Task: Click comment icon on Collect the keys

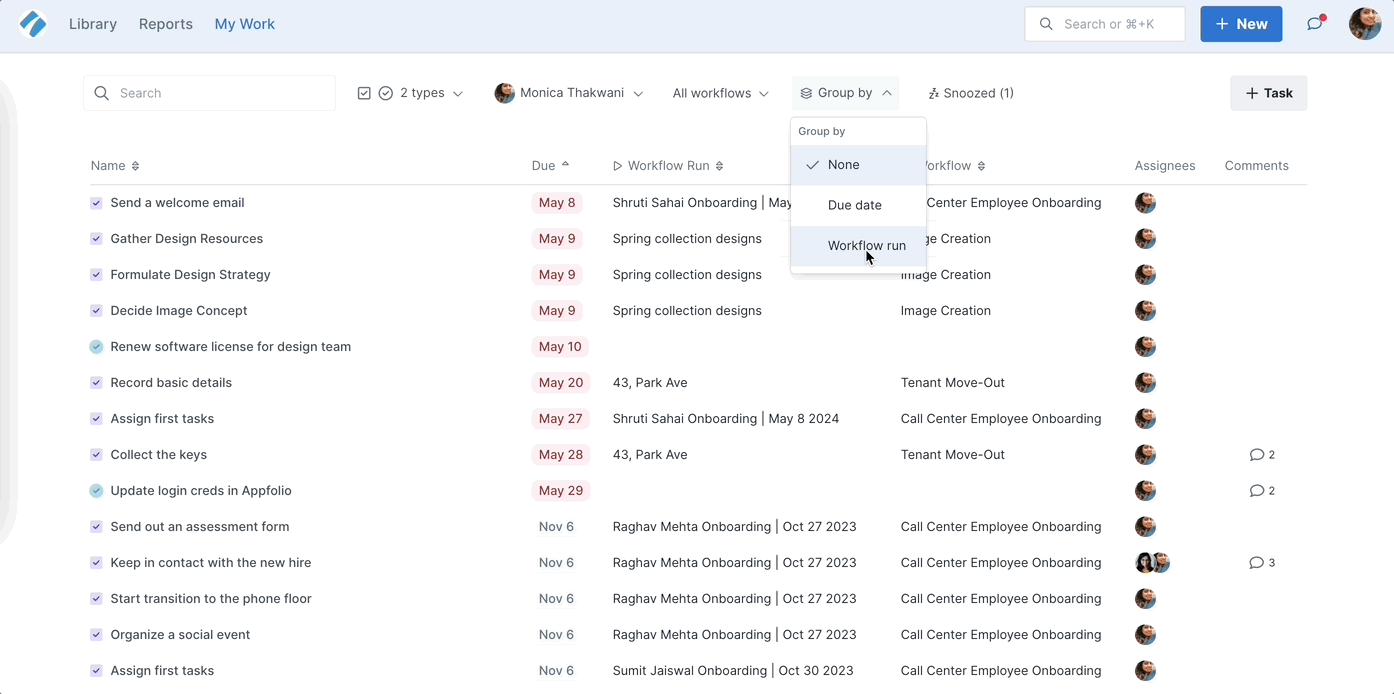Action: click(x=1257, y=455)
